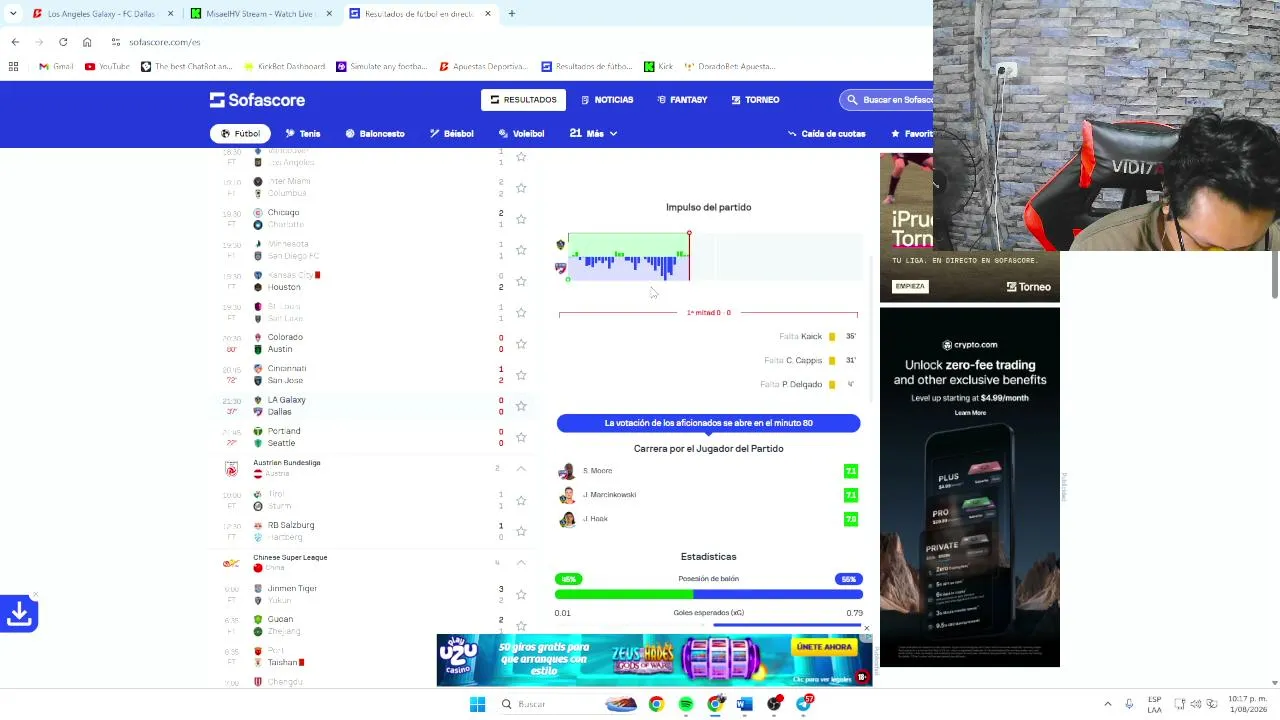This screenshot has height=720, width=1280.
Task: Click the Buscar en Sofascore search field
Action: point(886,100)
